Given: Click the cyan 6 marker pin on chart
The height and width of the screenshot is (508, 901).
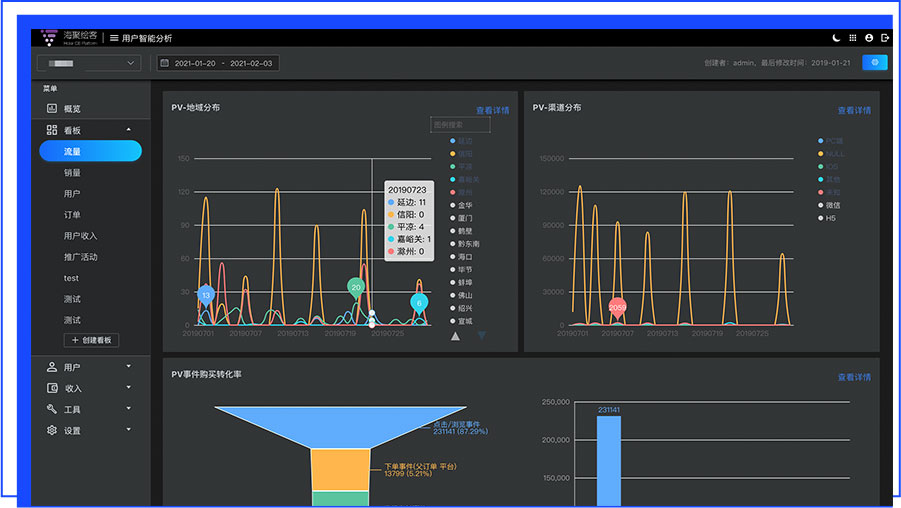Looking at the screenshot, I should pos(419,303).
